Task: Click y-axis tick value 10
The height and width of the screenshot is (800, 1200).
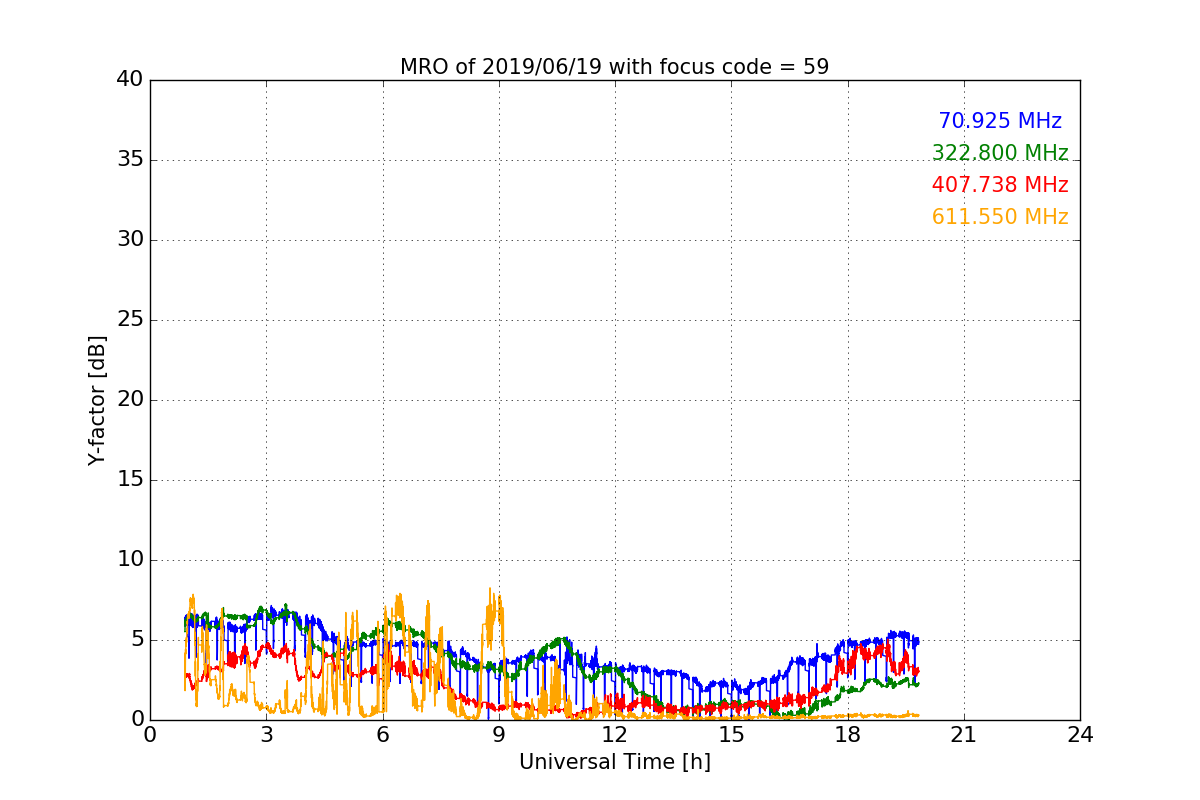Action: [x=130, y=560]
